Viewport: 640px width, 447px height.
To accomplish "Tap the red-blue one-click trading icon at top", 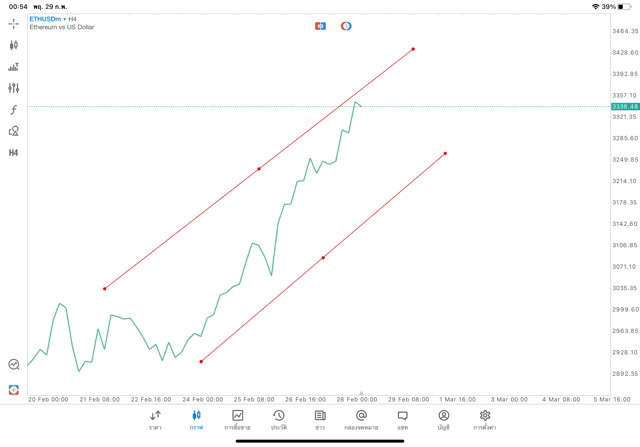I will pyautogui.click(x=321, y=26).
